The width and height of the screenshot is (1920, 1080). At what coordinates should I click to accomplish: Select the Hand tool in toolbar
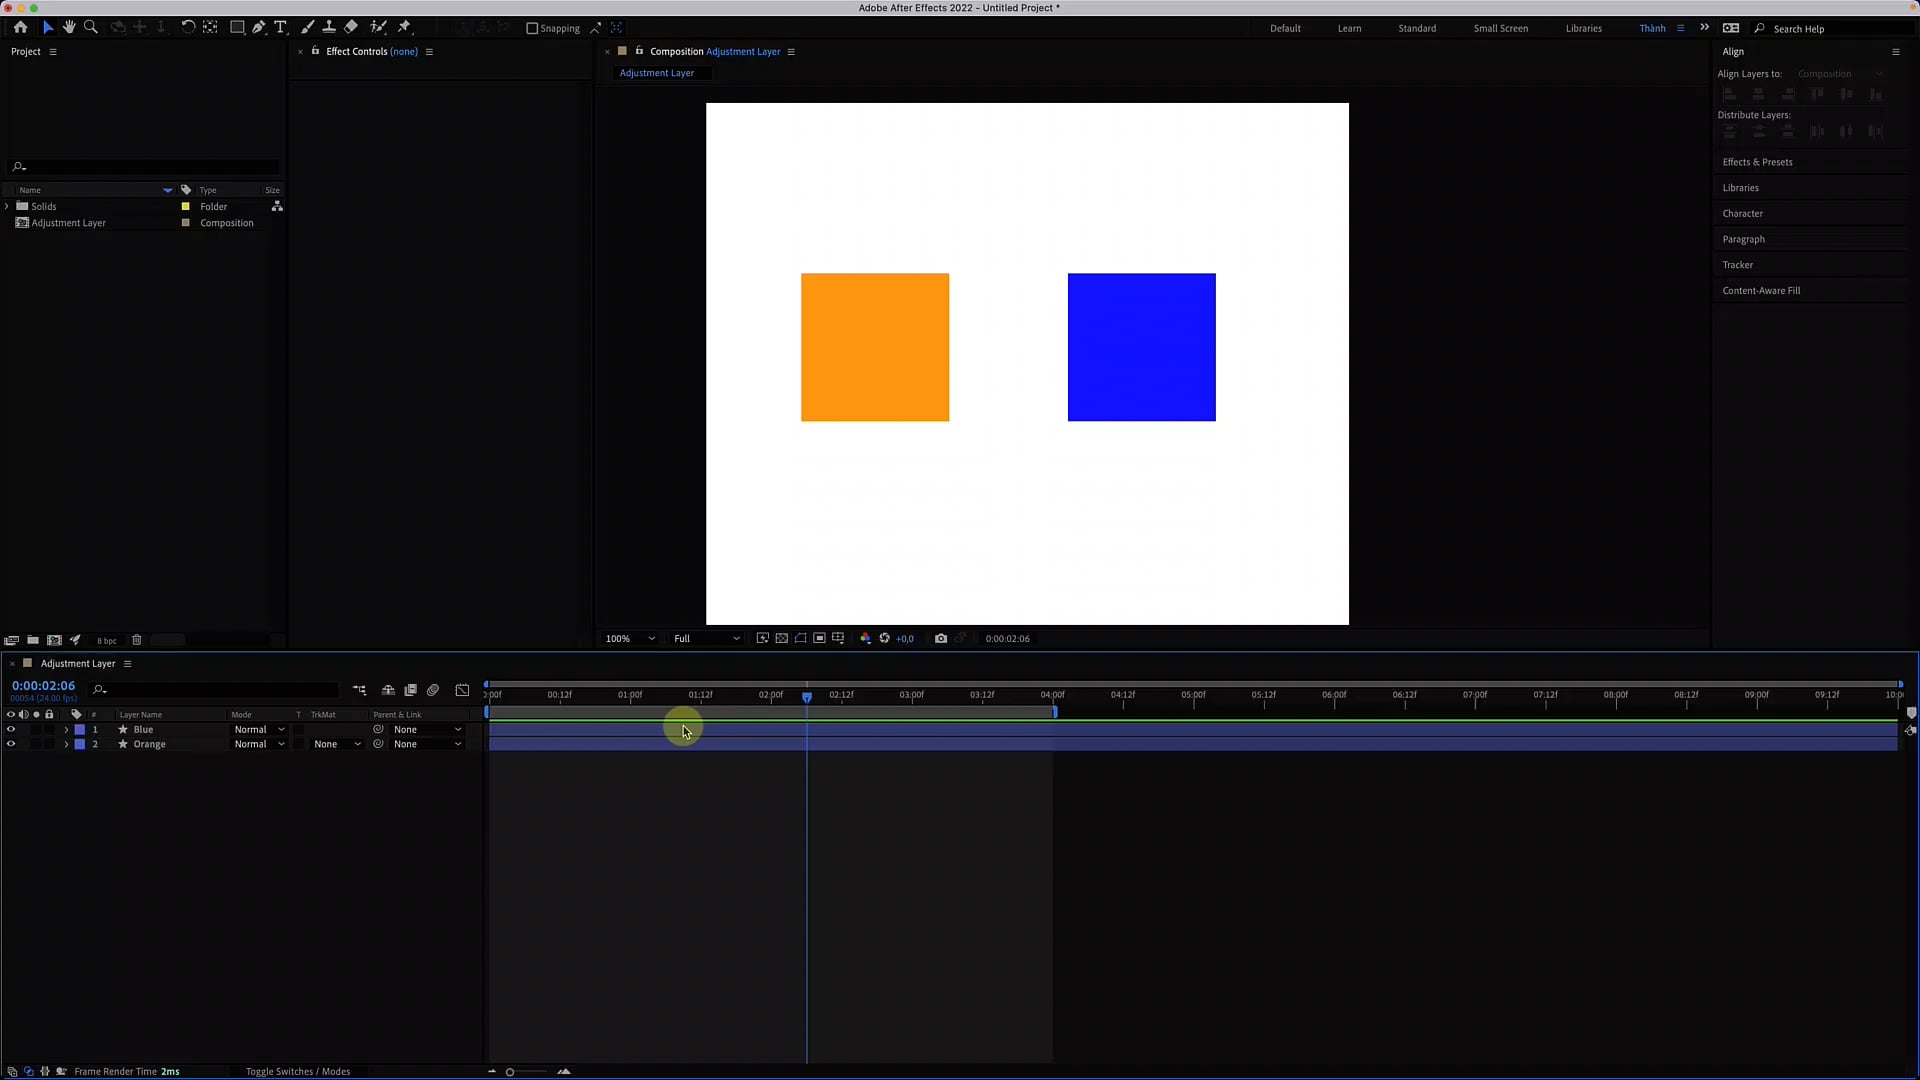coord(69,27)
